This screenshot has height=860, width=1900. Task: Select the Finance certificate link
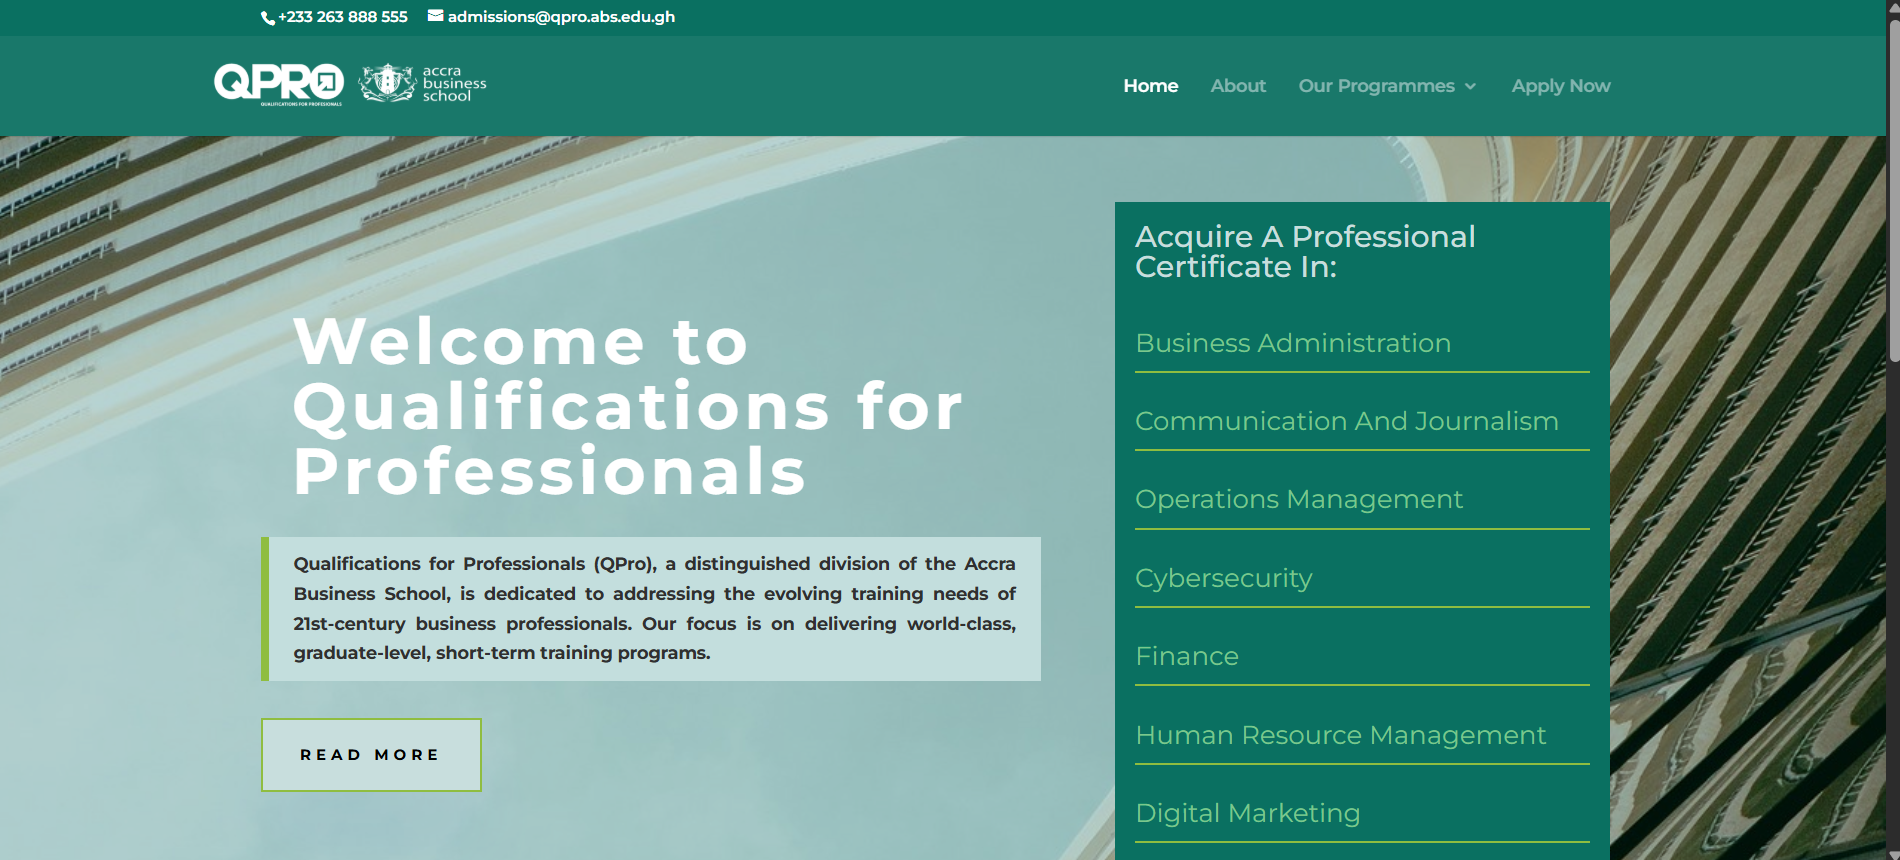pyautogui.click(x=1187, y=656)
